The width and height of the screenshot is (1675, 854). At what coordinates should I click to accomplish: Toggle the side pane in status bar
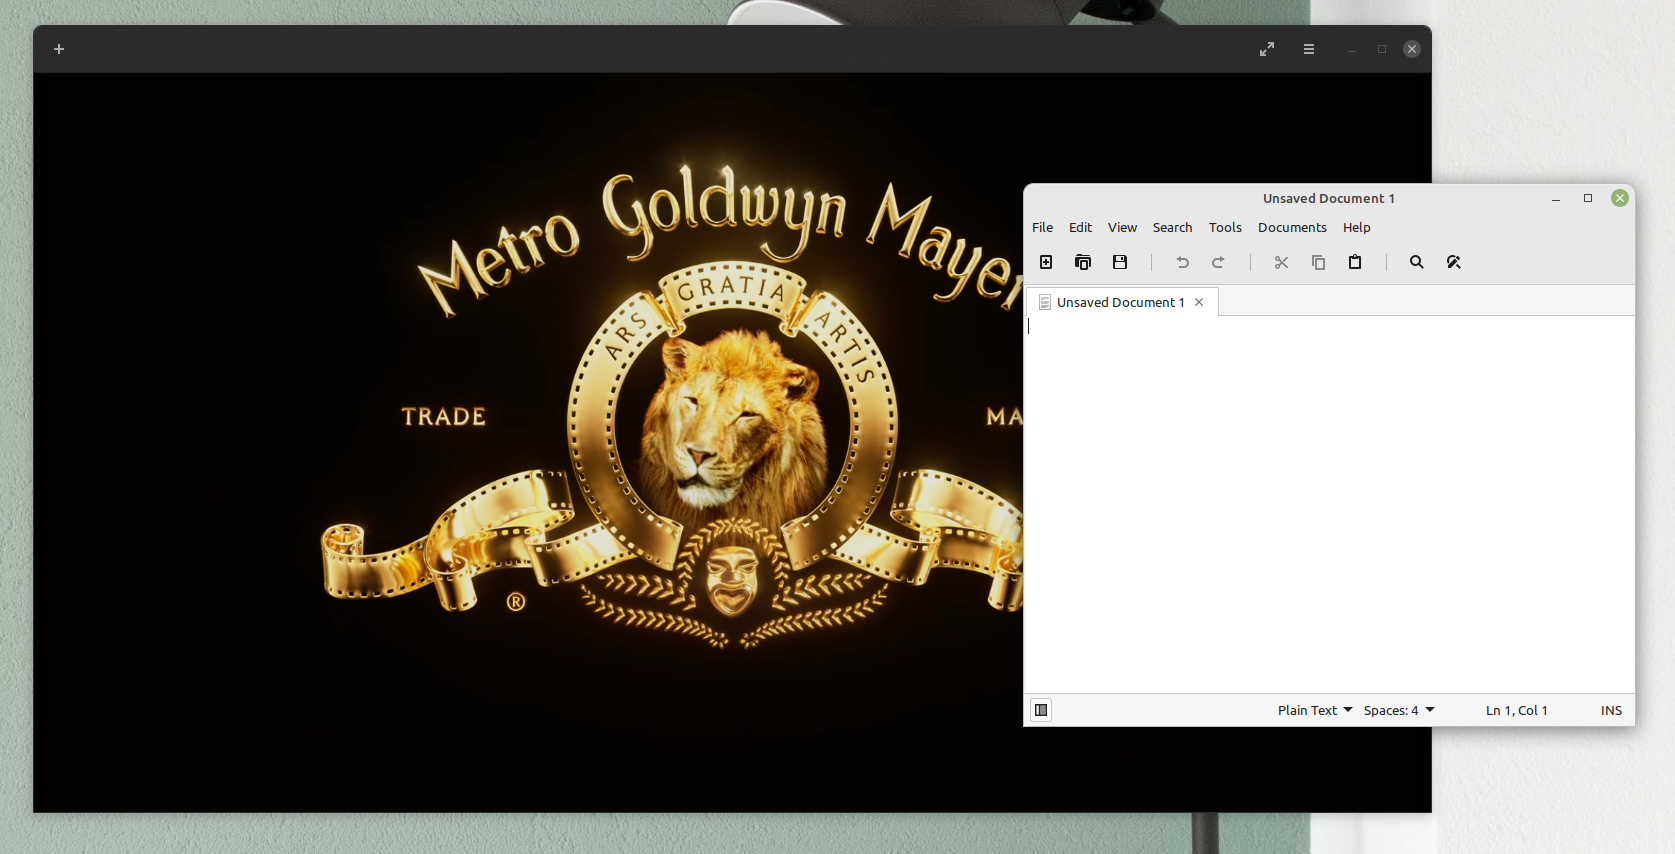click(x=1041, y=710)
